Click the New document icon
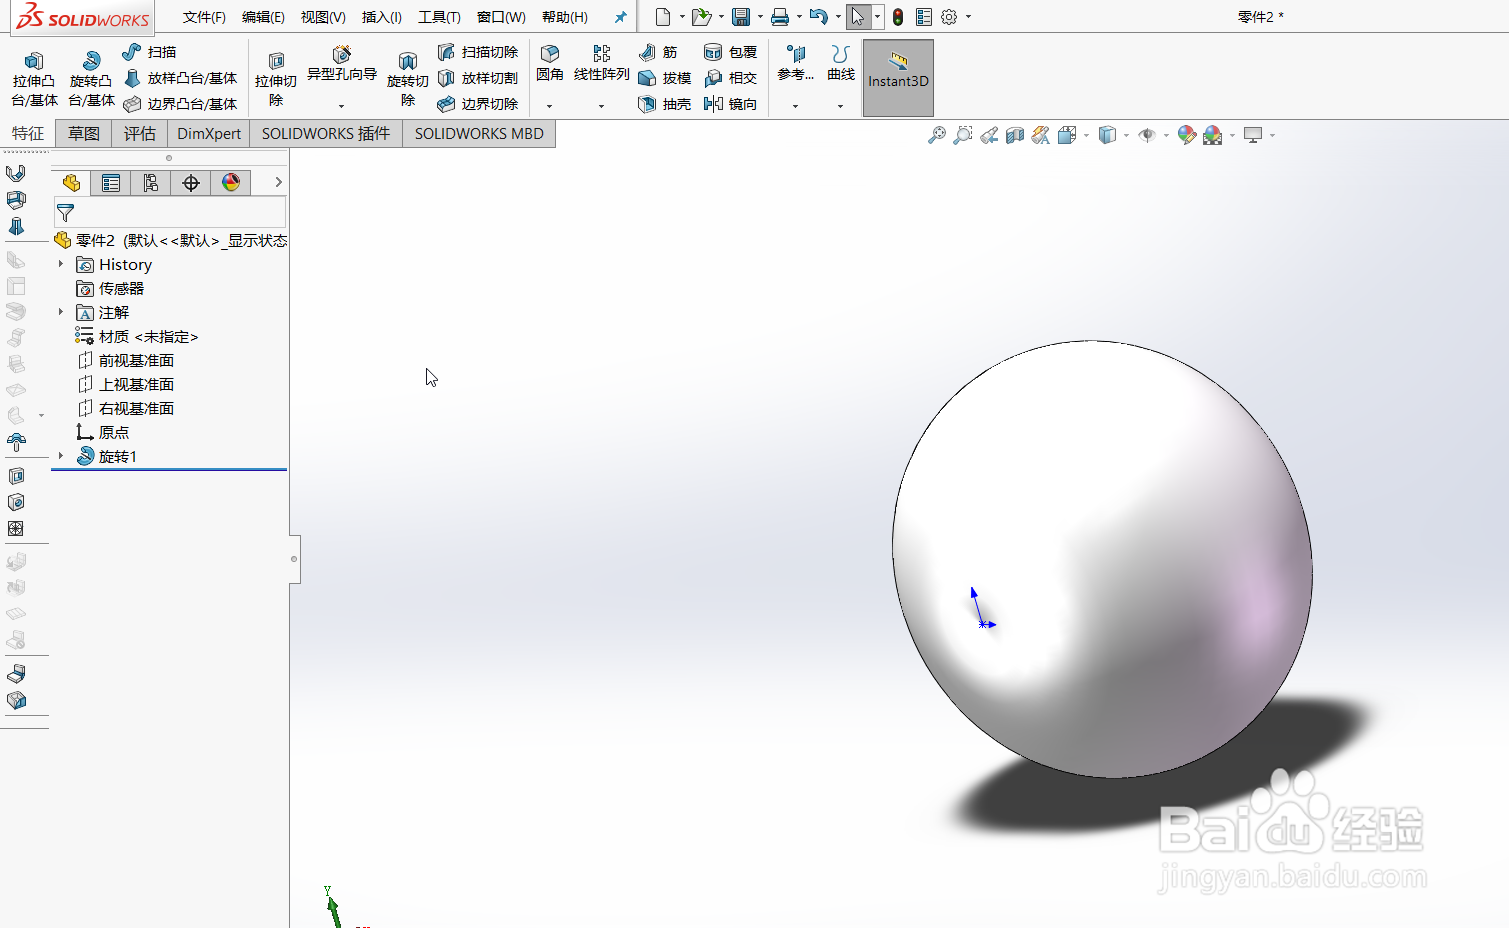The width and height of the screenshot is (1509, 928). coord(662,17)
